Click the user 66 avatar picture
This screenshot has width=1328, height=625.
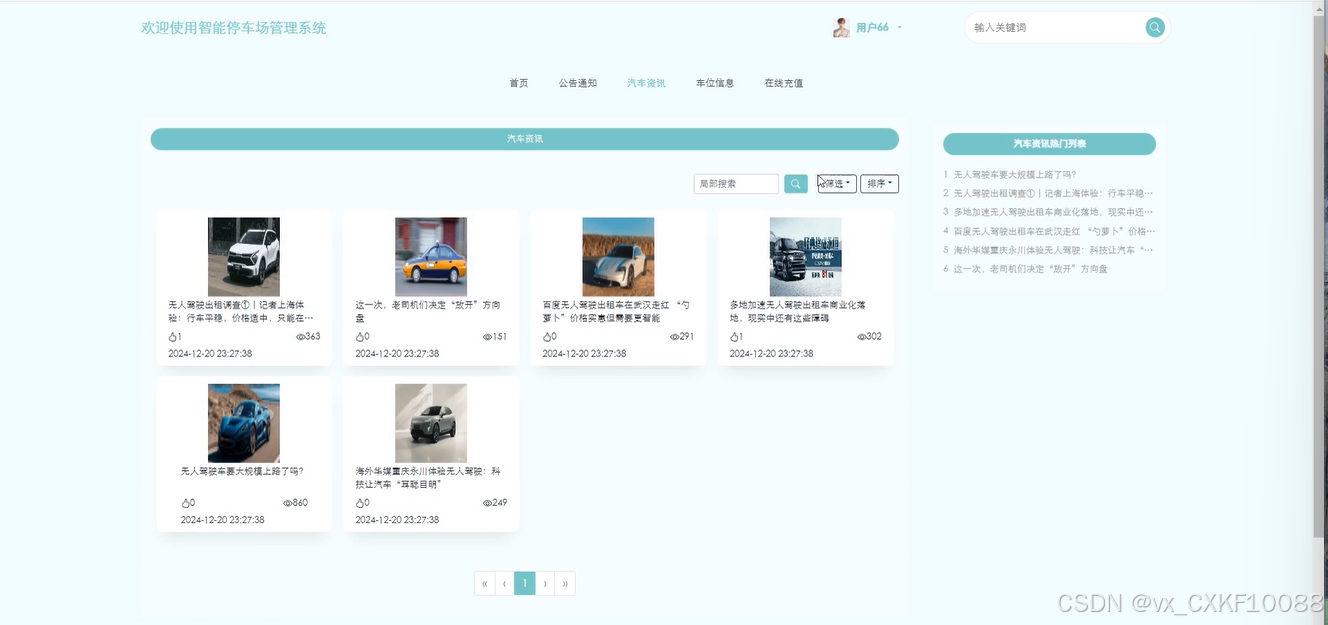click(841, 28)
